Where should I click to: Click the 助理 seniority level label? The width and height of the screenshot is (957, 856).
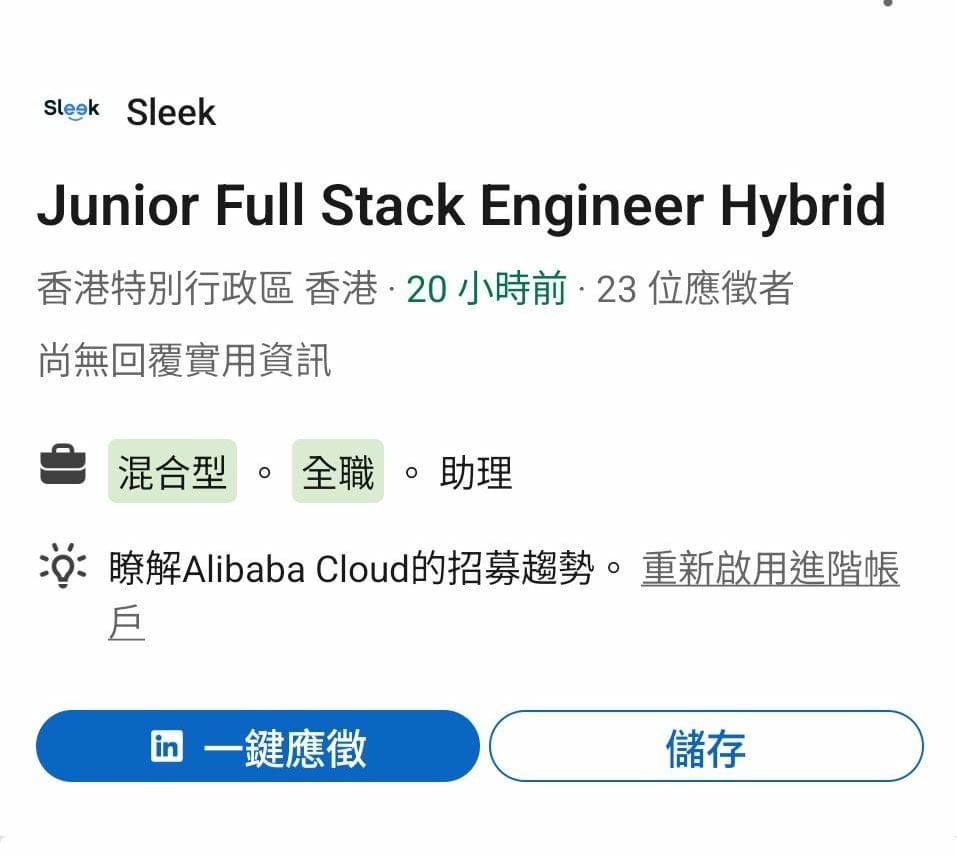pyautogui.click(x=476, y=472)
